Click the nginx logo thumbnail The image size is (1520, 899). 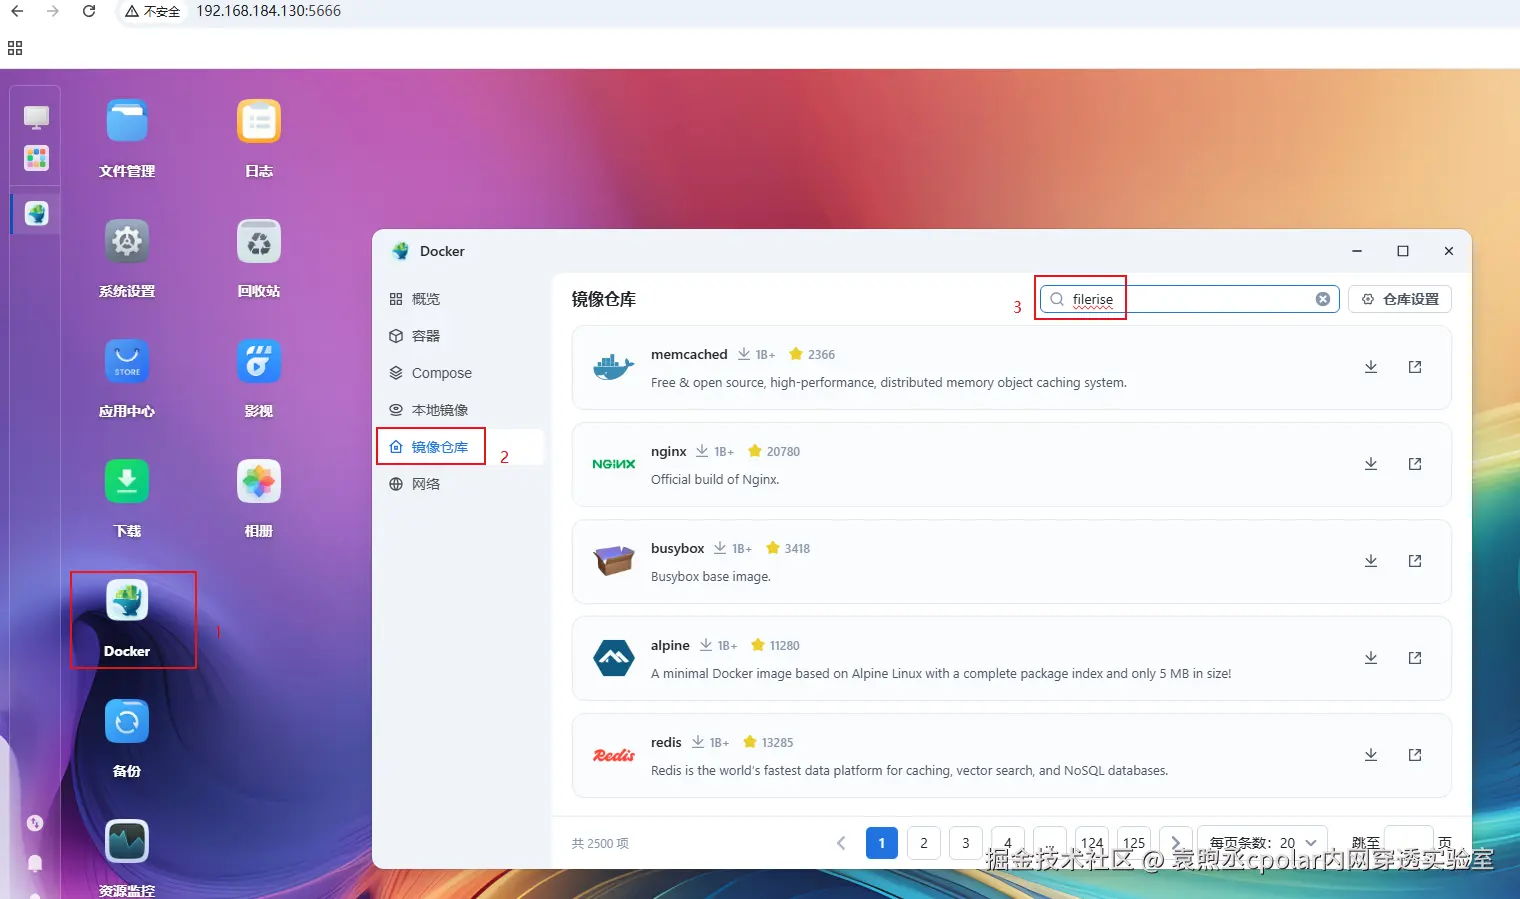point(614,464)
